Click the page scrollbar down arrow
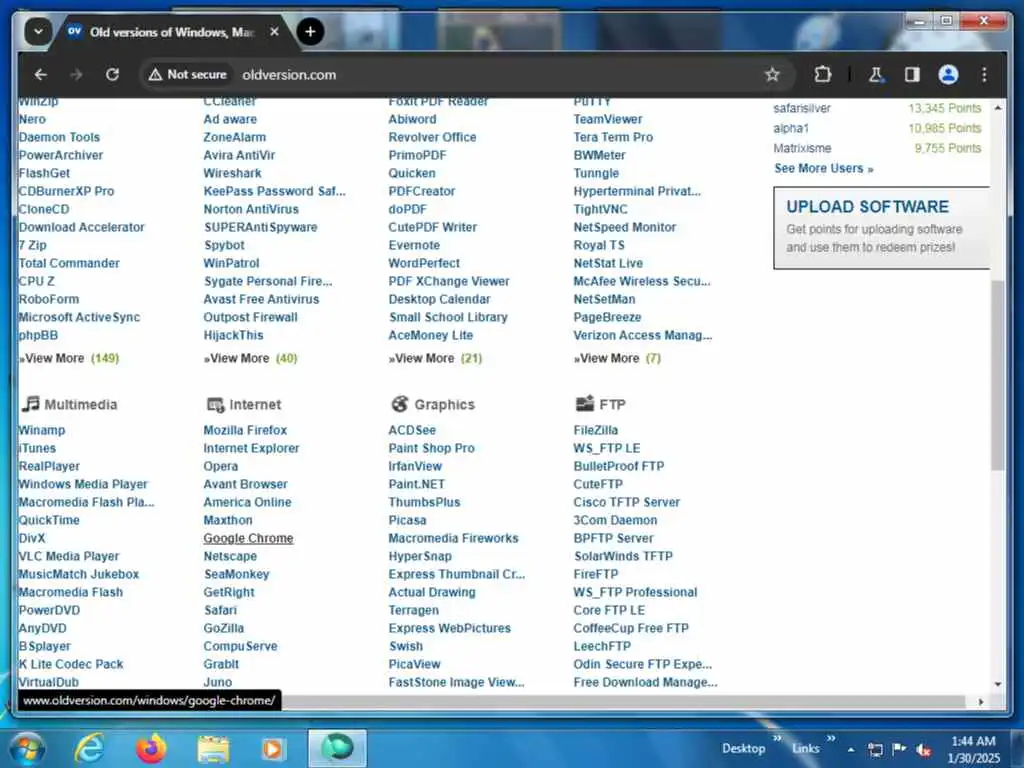Screen dimensions: 1024x768 tap(998, 684)
